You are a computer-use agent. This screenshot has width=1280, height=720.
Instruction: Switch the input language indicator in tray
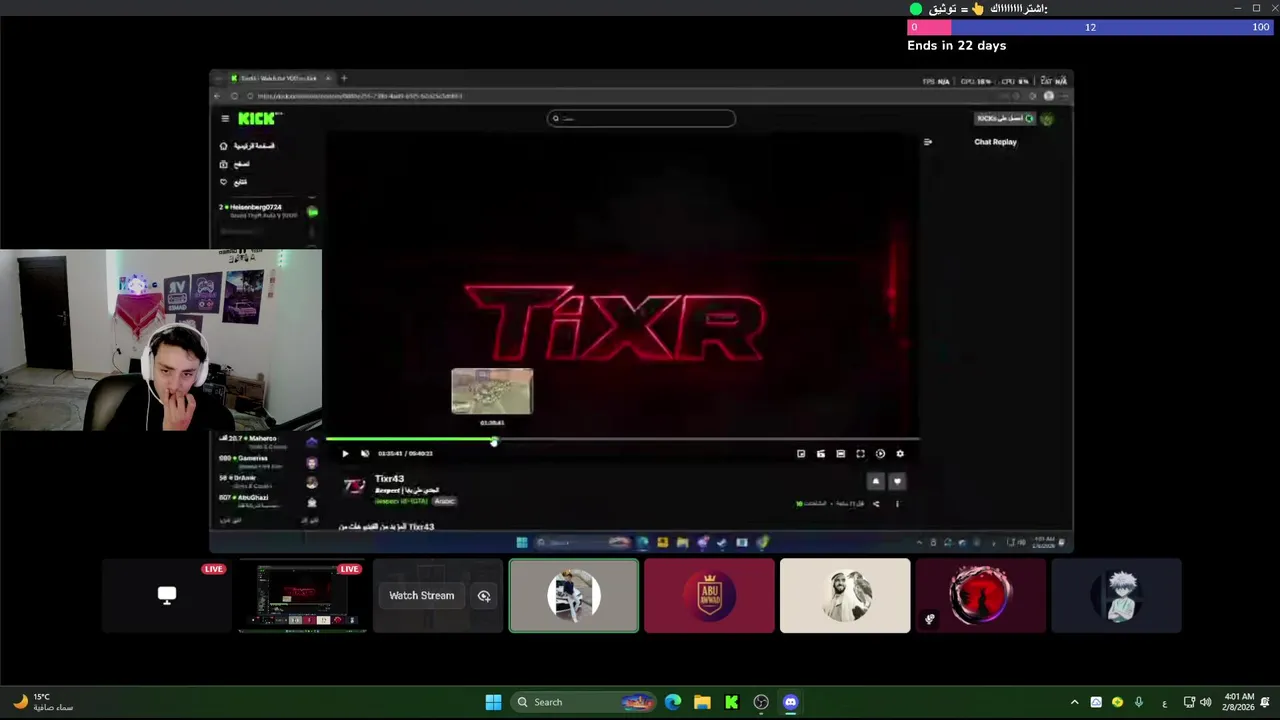click(x=1165, y=702)
